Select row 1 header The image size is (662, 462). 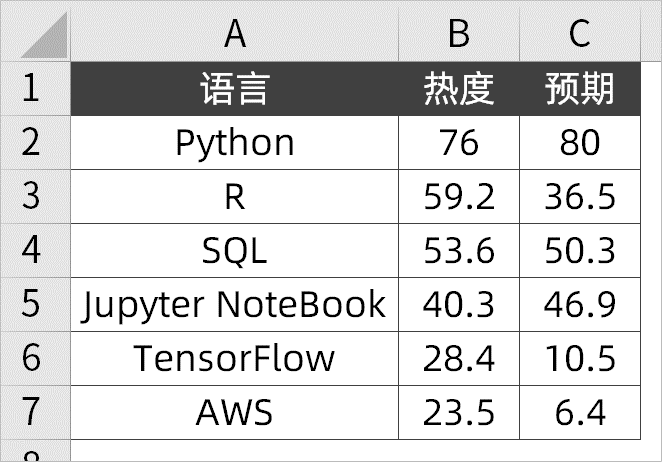tap(32, 88)
